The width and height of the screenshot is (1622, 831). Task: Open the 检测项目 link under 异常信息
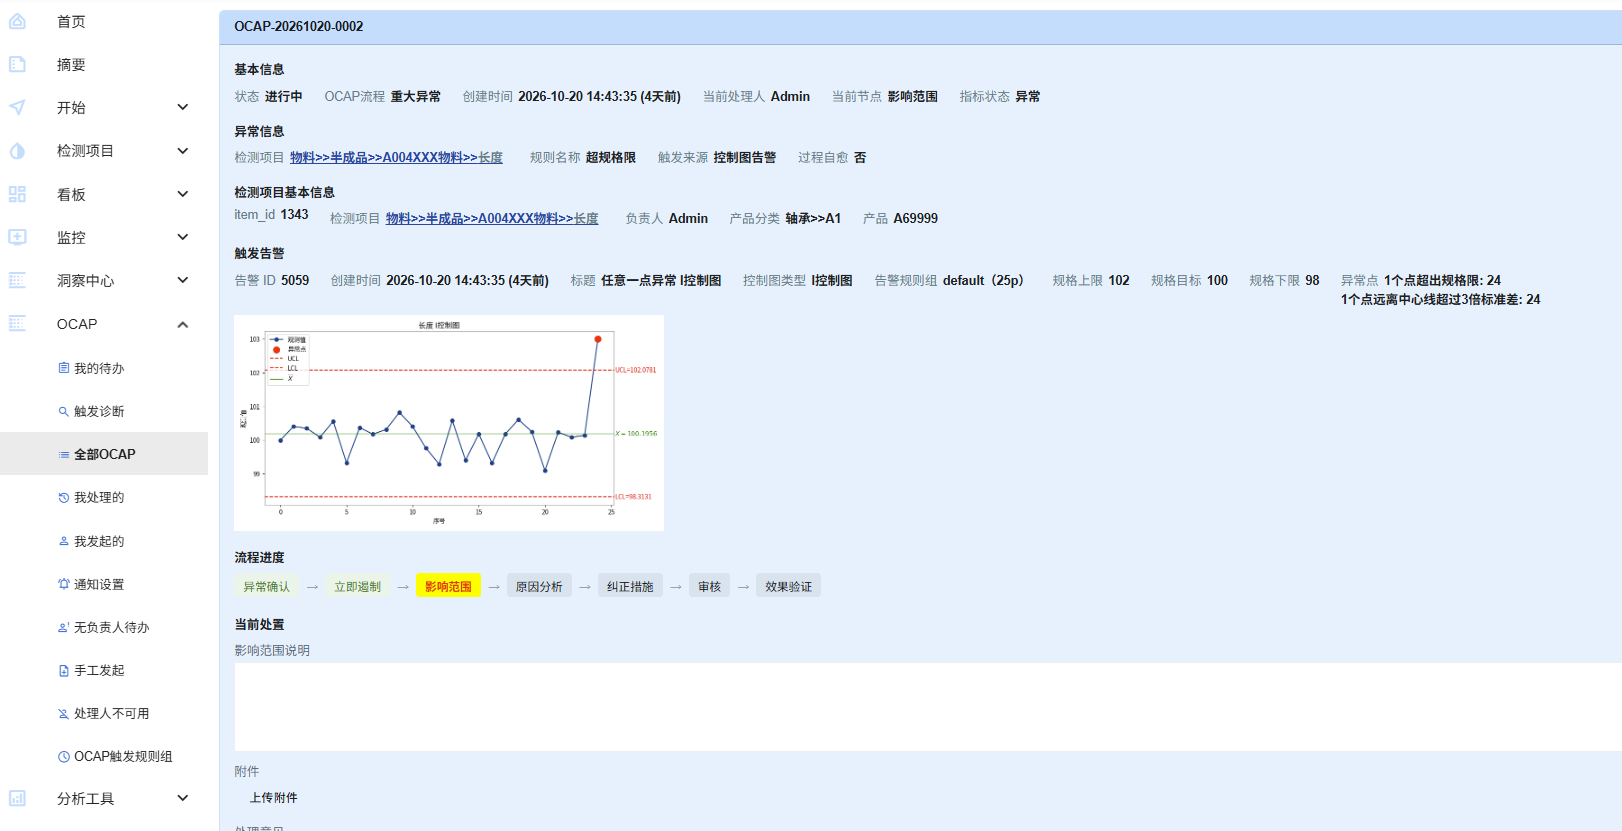click(x=396, y=158)
